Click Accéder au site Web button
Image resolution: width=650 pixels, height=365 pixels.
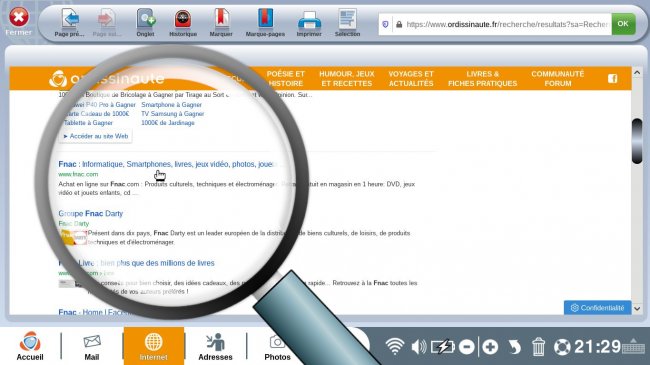(x=96, y=136)
